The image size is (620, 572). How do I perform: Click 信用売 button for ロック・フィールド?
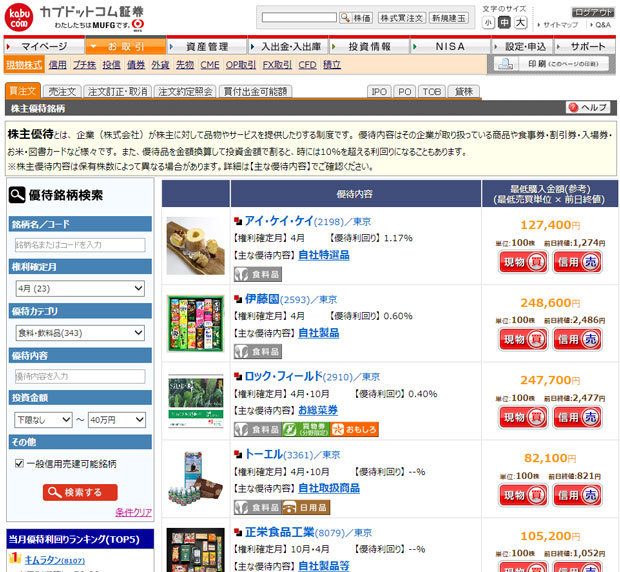tap(578, 417)
